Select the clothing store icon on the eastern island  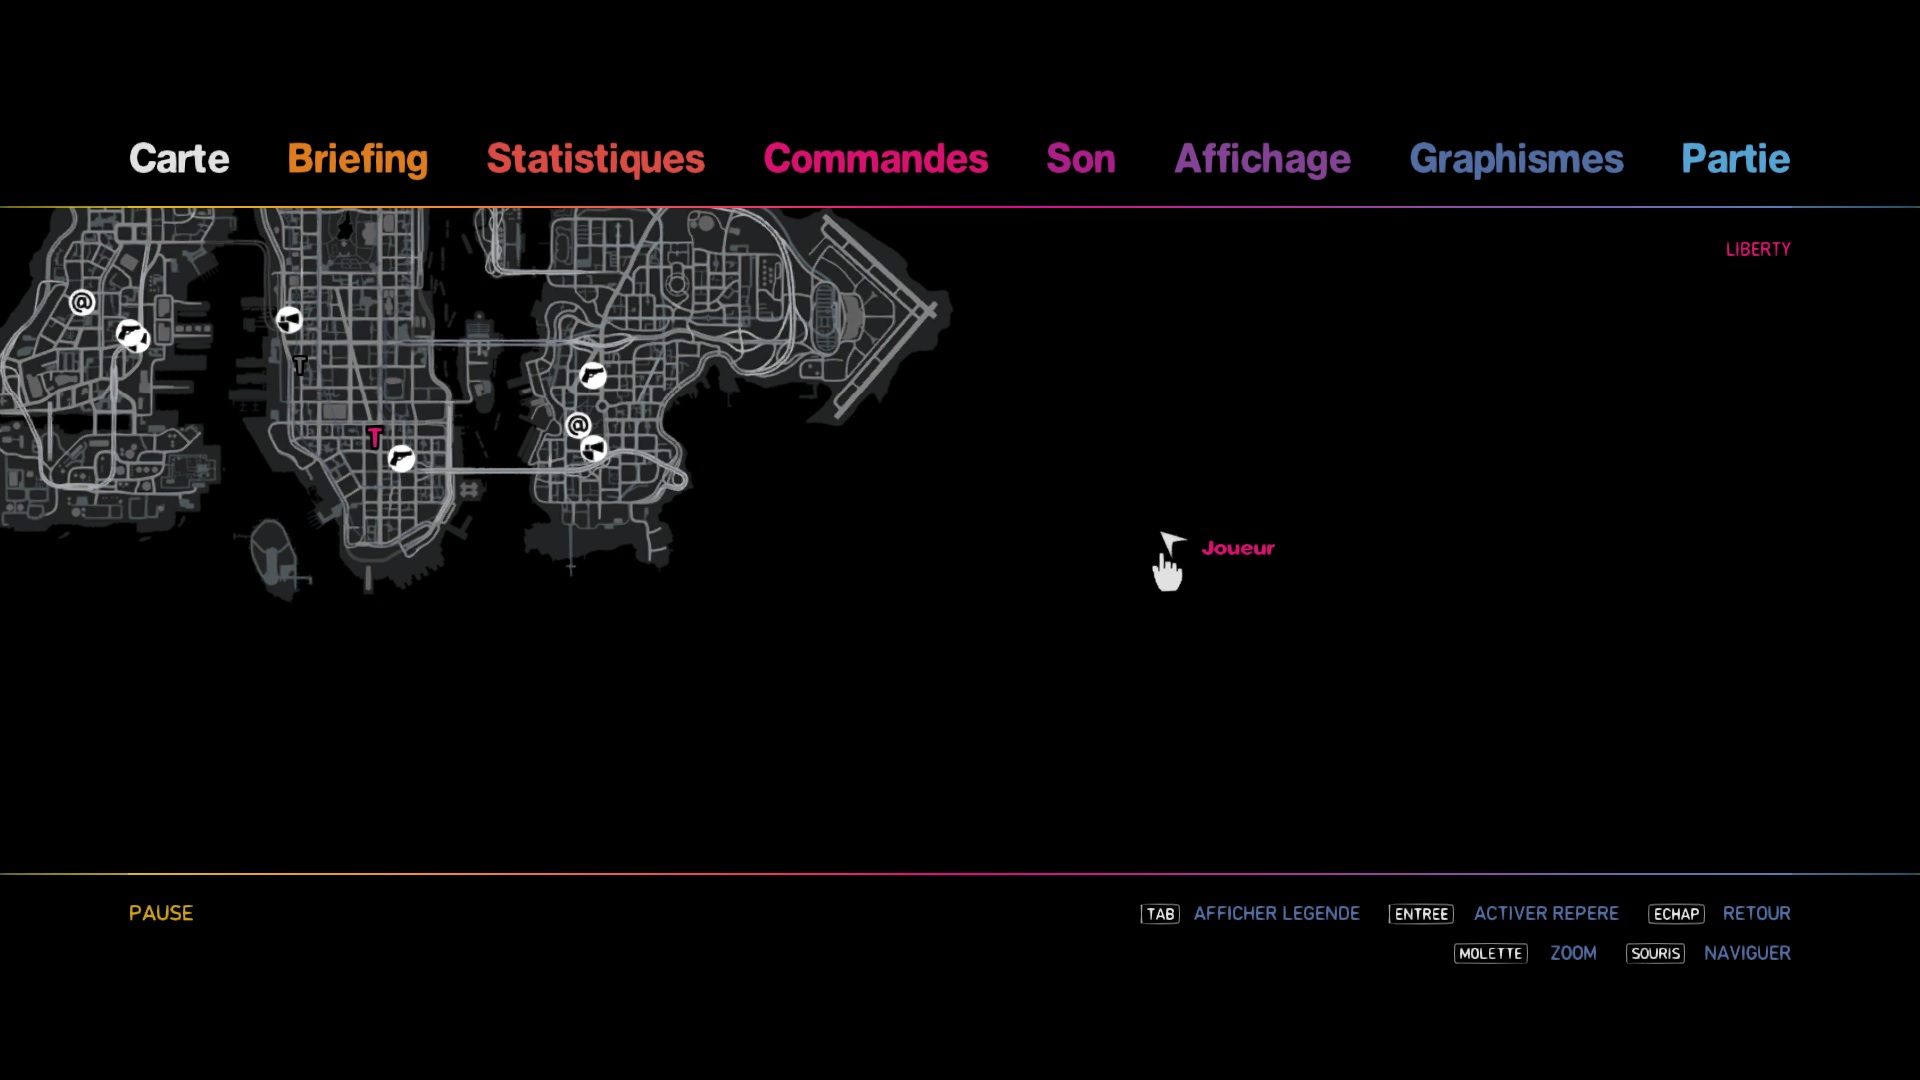point(594,449)
